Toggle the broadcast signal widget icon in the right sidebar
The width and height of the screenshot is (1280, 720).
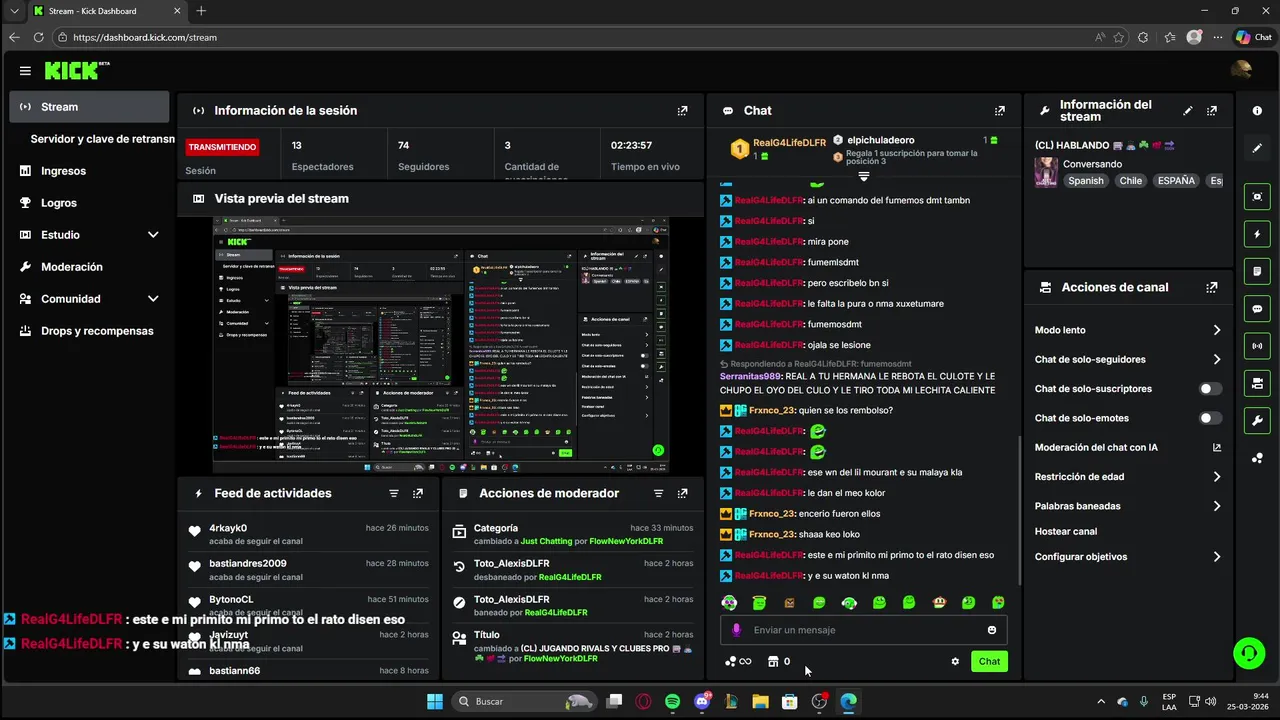1257,346
